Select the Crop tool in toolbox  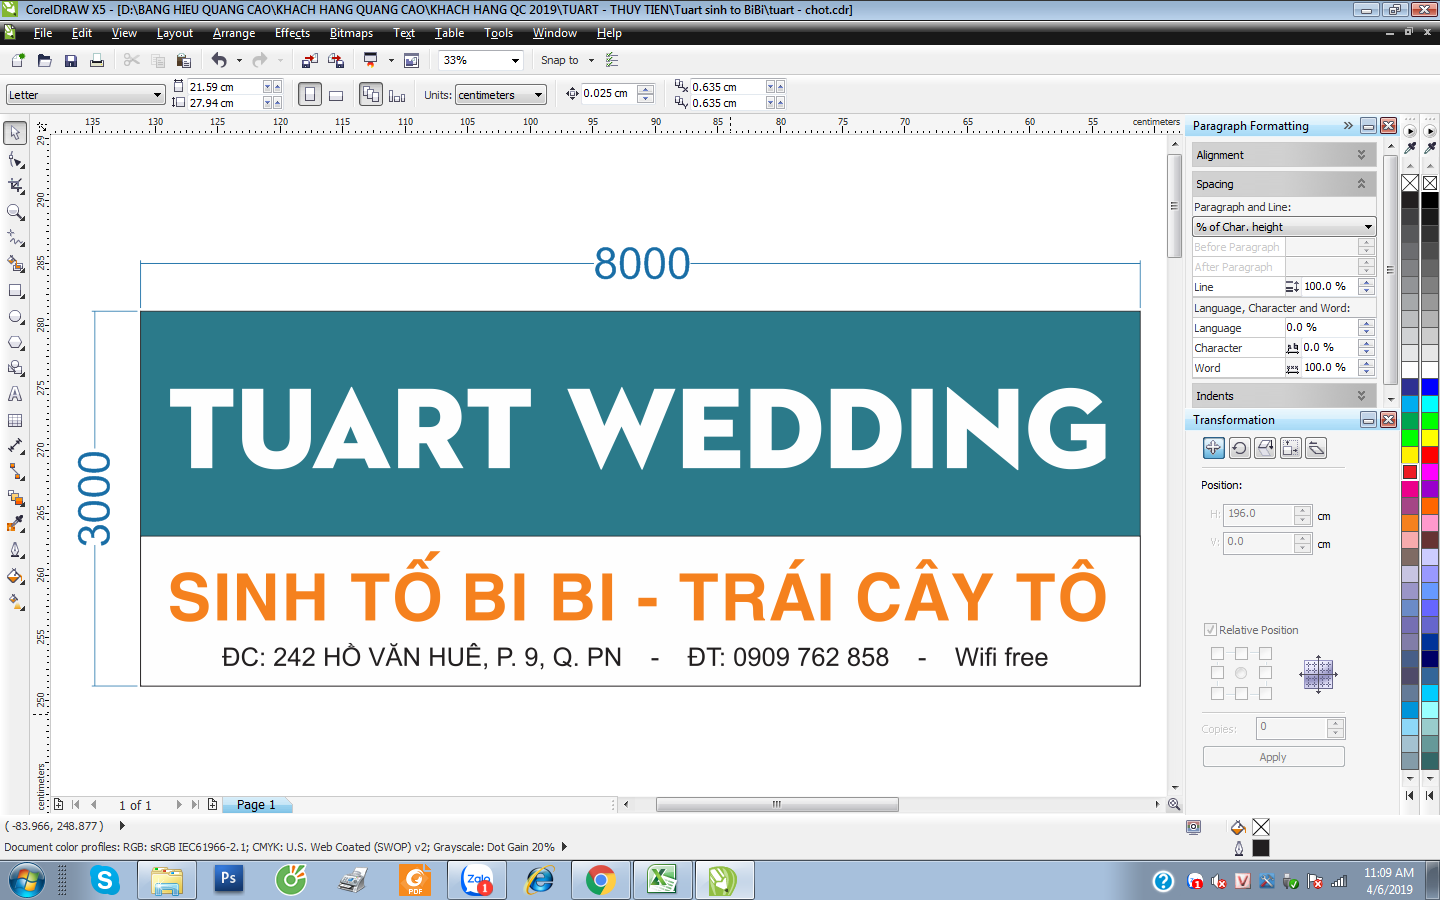(16, 186)
